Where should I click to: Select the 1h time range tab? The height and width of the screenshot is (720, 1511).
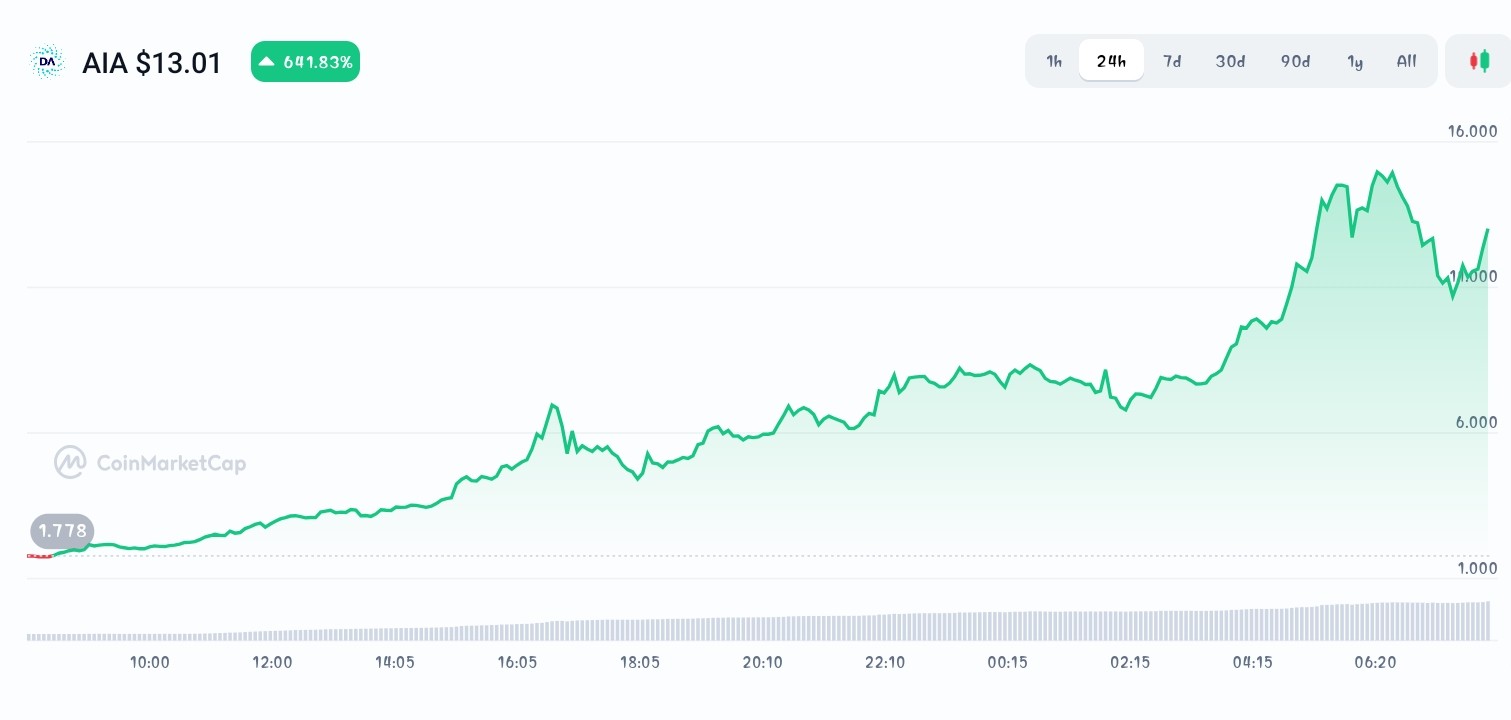[1054, 61]
